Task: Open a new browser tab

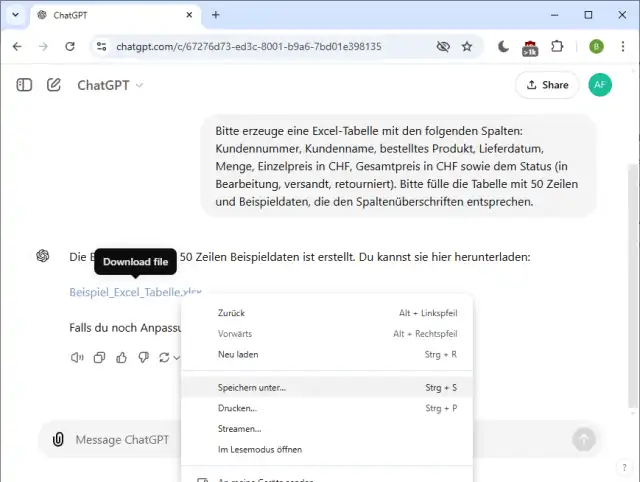Action: coord(216,15)
